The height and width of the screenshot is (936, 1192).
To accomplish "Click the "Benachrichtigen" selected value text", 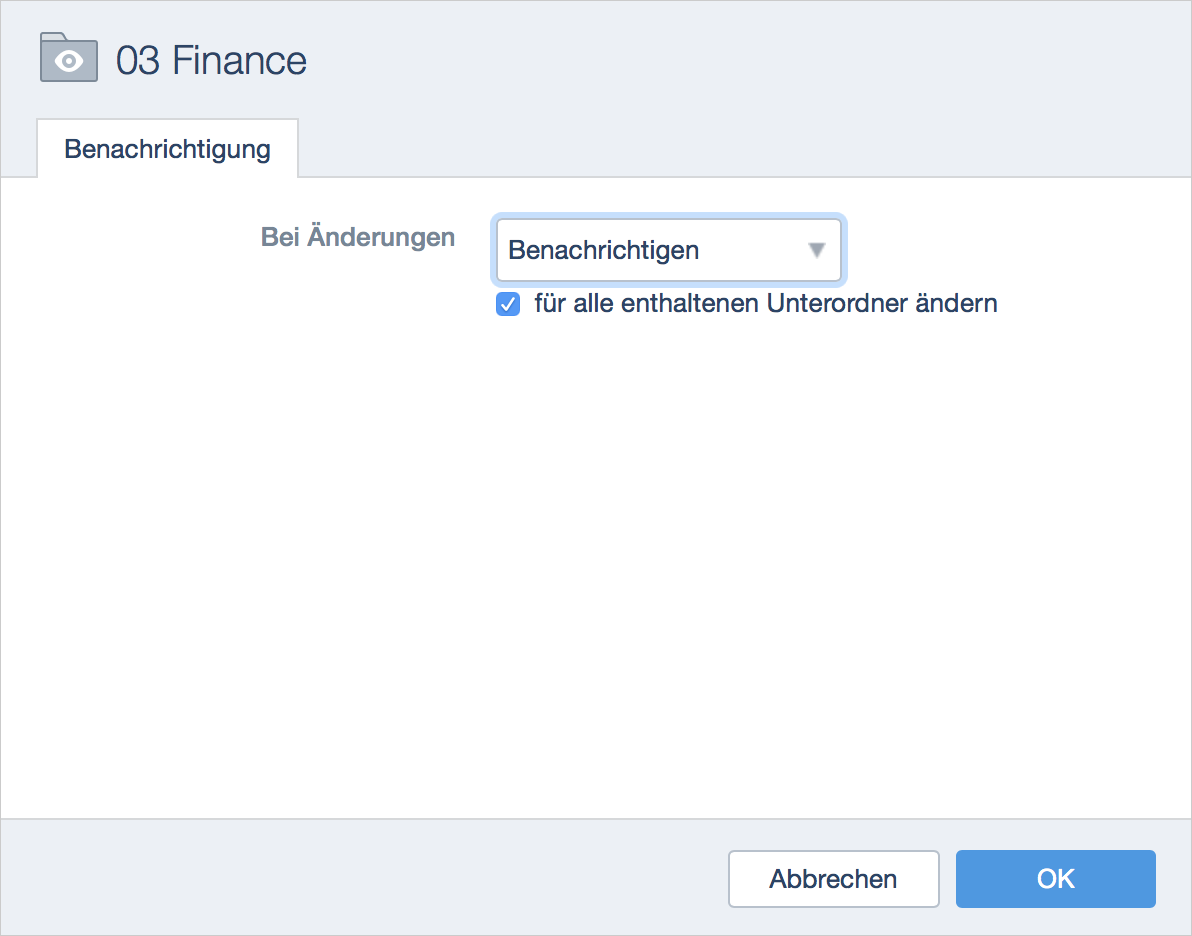I will tap(603, 250).
